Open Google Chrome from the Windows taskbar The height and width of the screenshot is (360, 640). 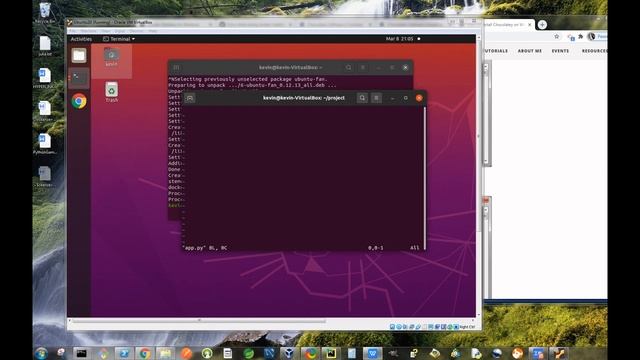(144, 353)
